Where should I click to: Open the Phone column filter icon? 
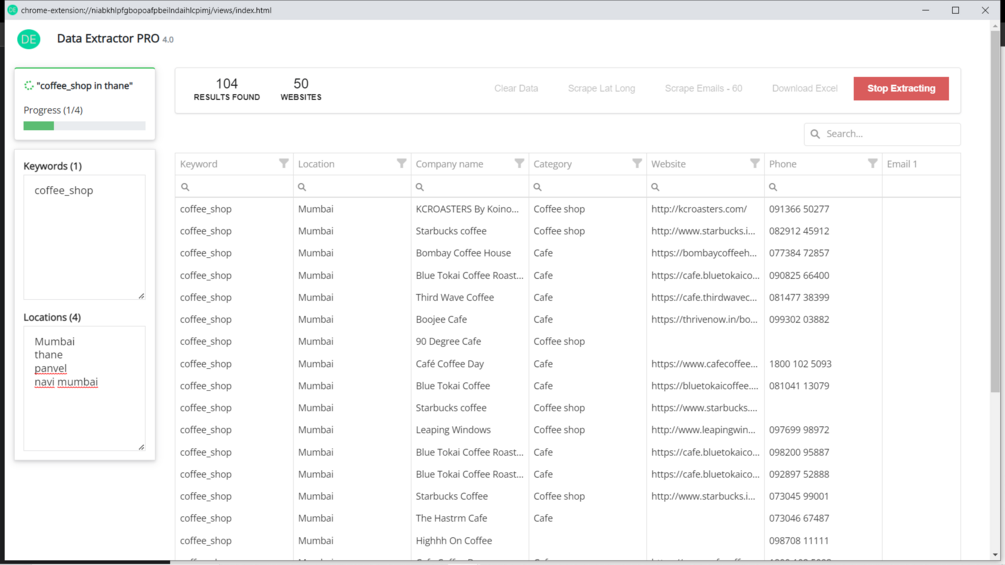pyautogui.click(x=872, y=163)
